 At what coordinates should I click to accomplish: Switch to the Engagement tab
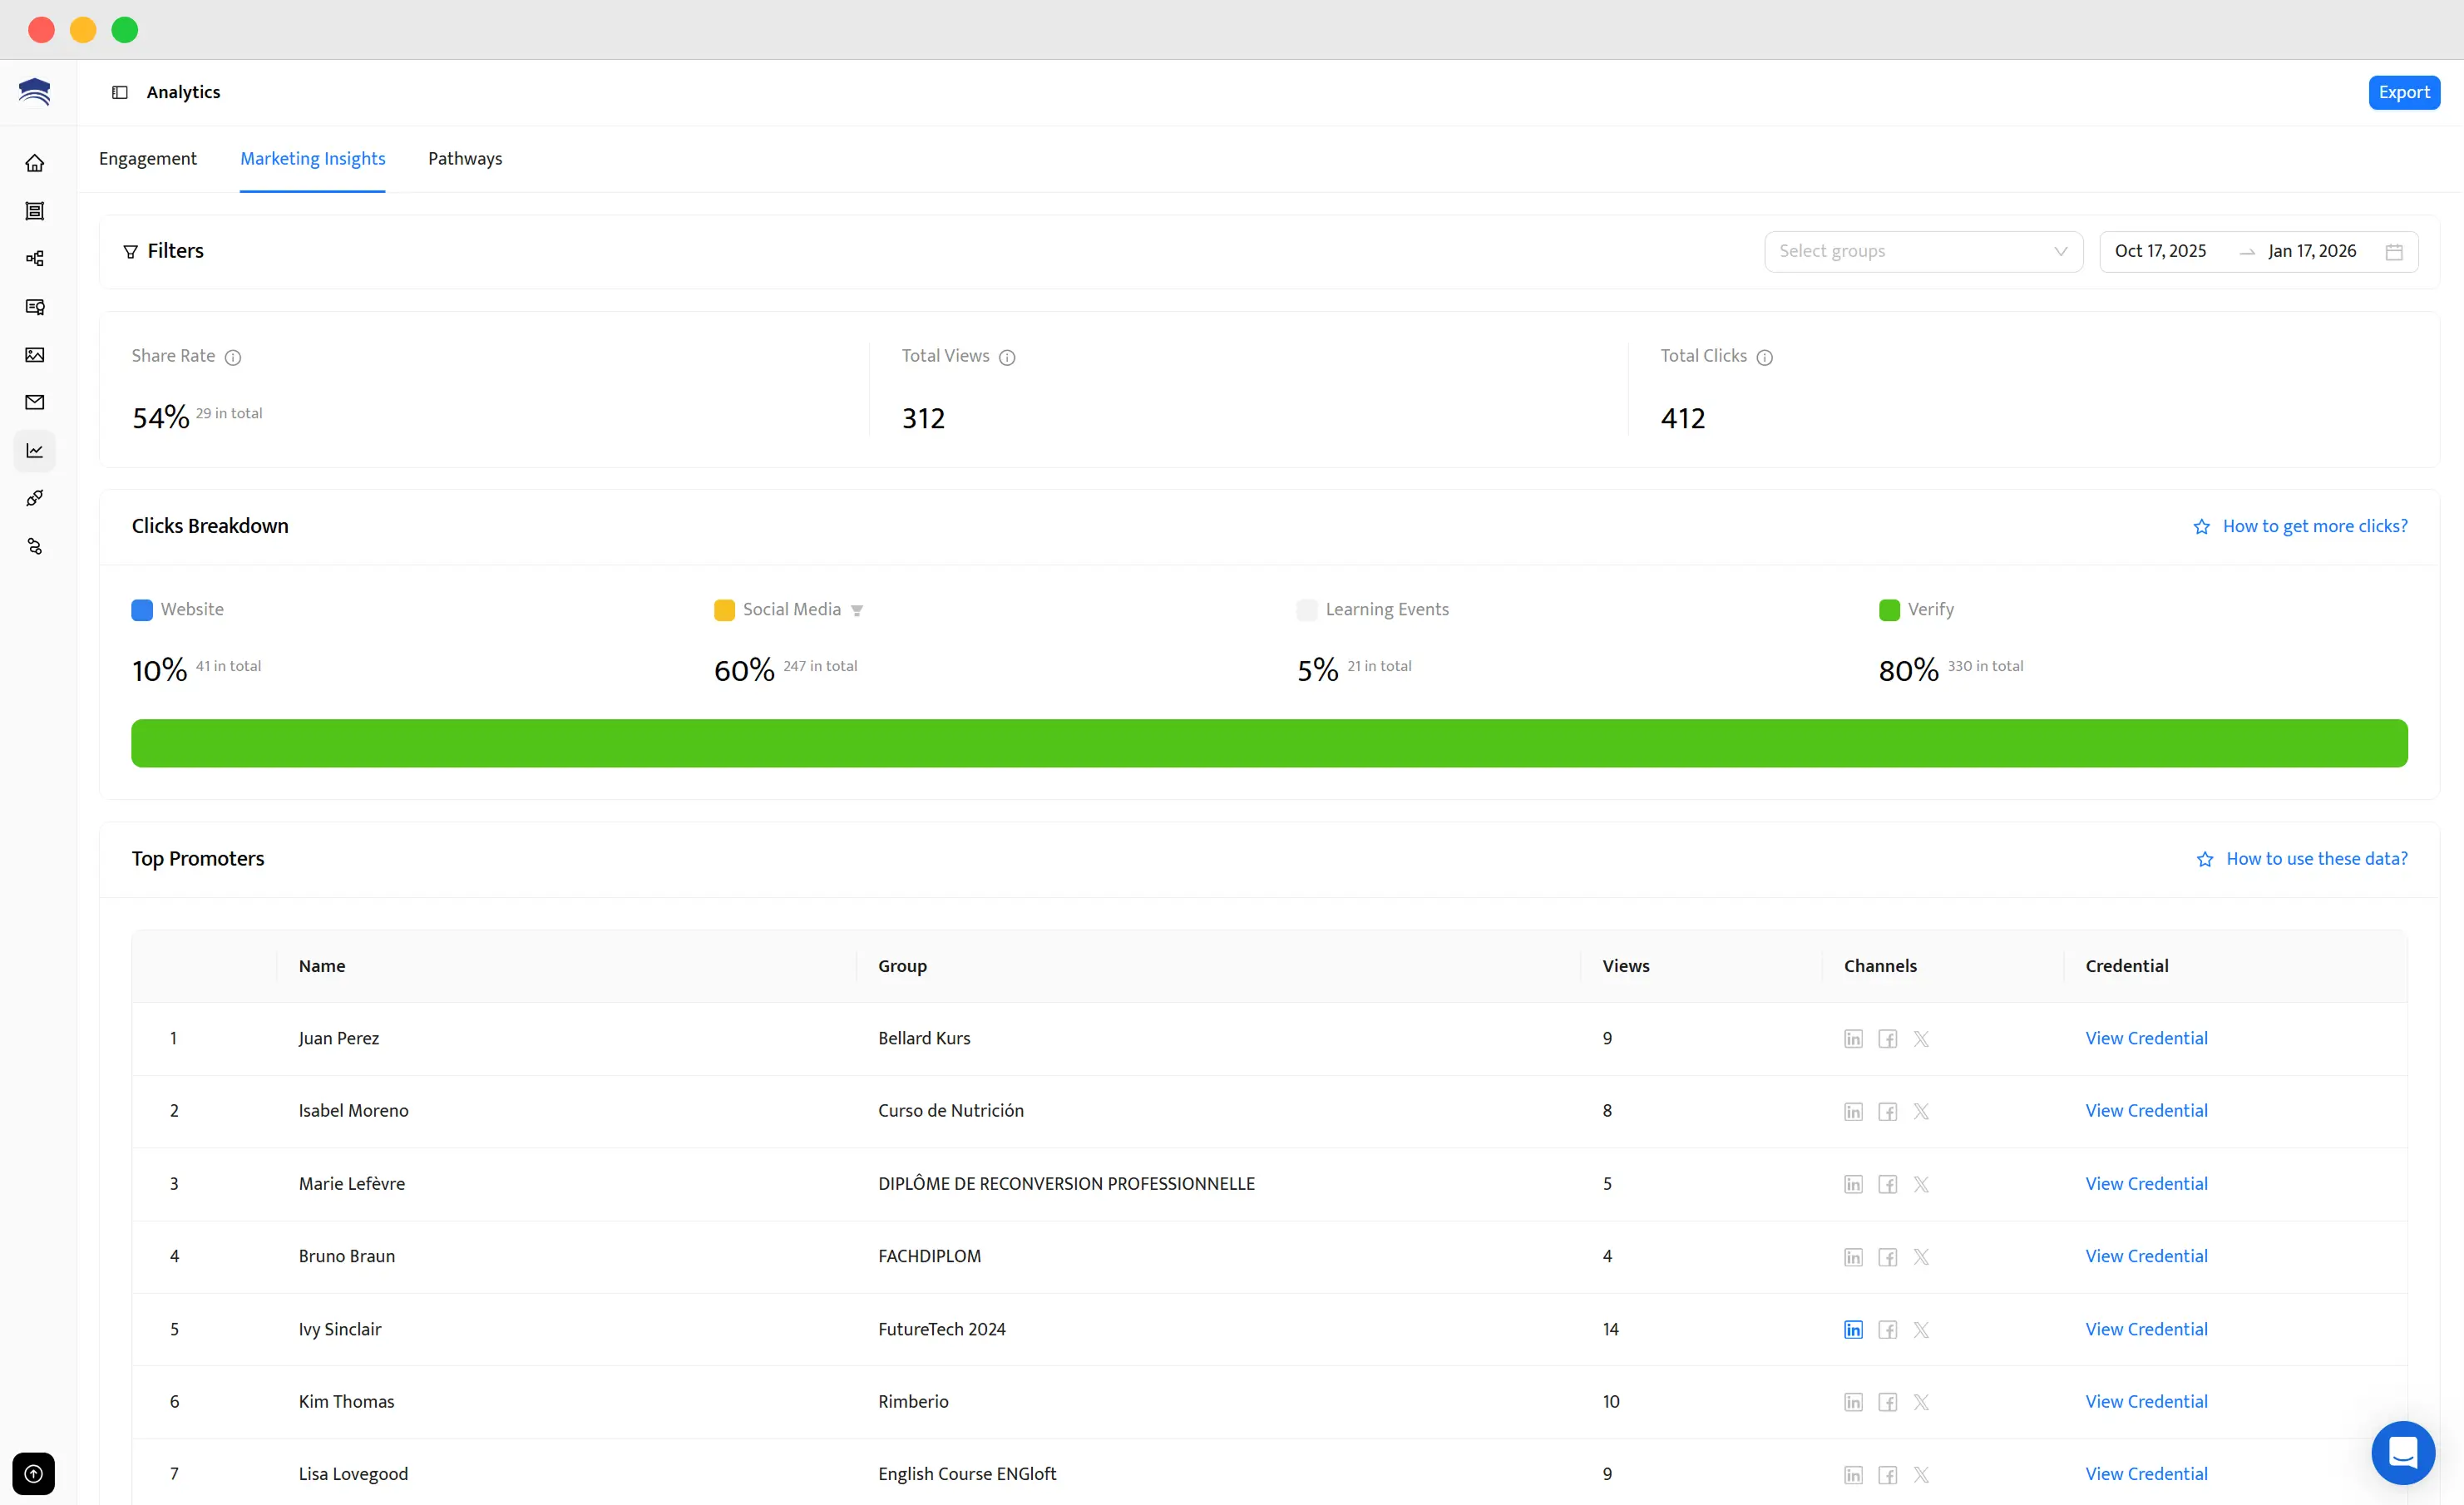coord(147,158)
